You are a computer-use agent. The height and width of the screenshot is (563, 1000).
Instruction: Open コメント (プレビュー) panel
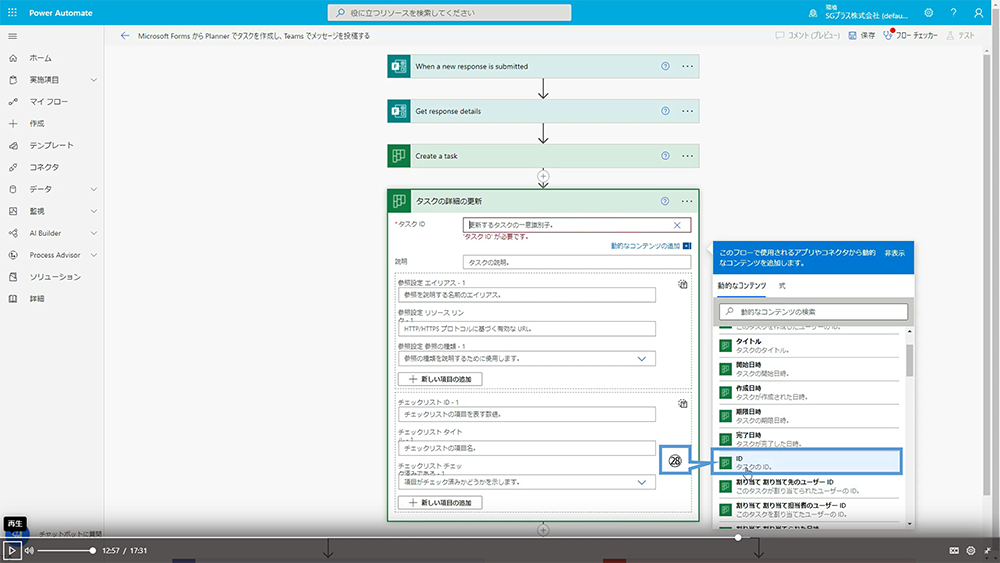click(x=807, y=36)
